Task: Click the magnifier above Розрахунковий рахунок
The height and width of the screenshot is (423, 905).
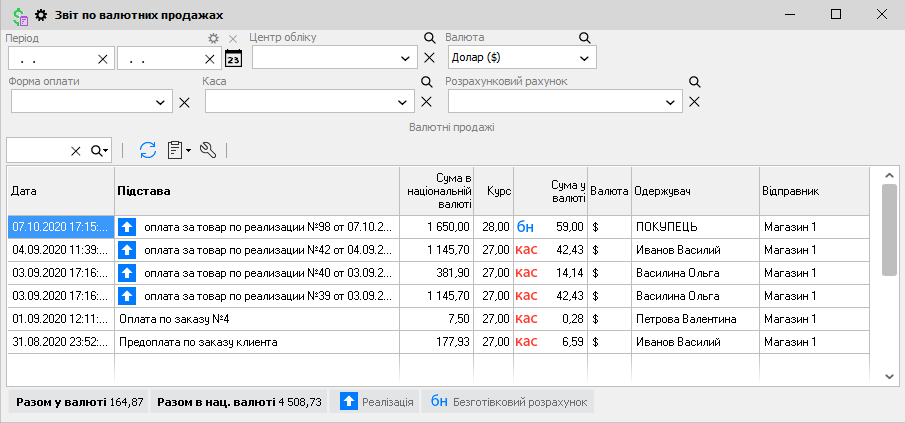Action: 694,82
